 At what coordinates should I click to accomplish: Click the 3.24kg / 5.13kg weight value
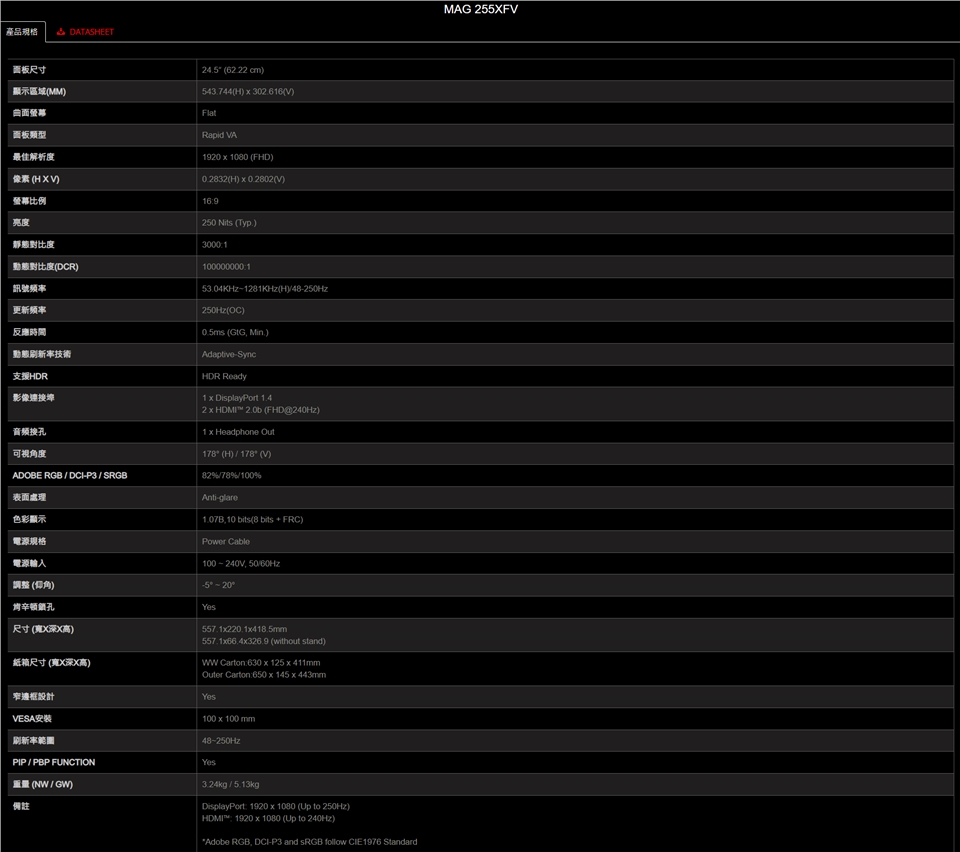coord(230,784)
